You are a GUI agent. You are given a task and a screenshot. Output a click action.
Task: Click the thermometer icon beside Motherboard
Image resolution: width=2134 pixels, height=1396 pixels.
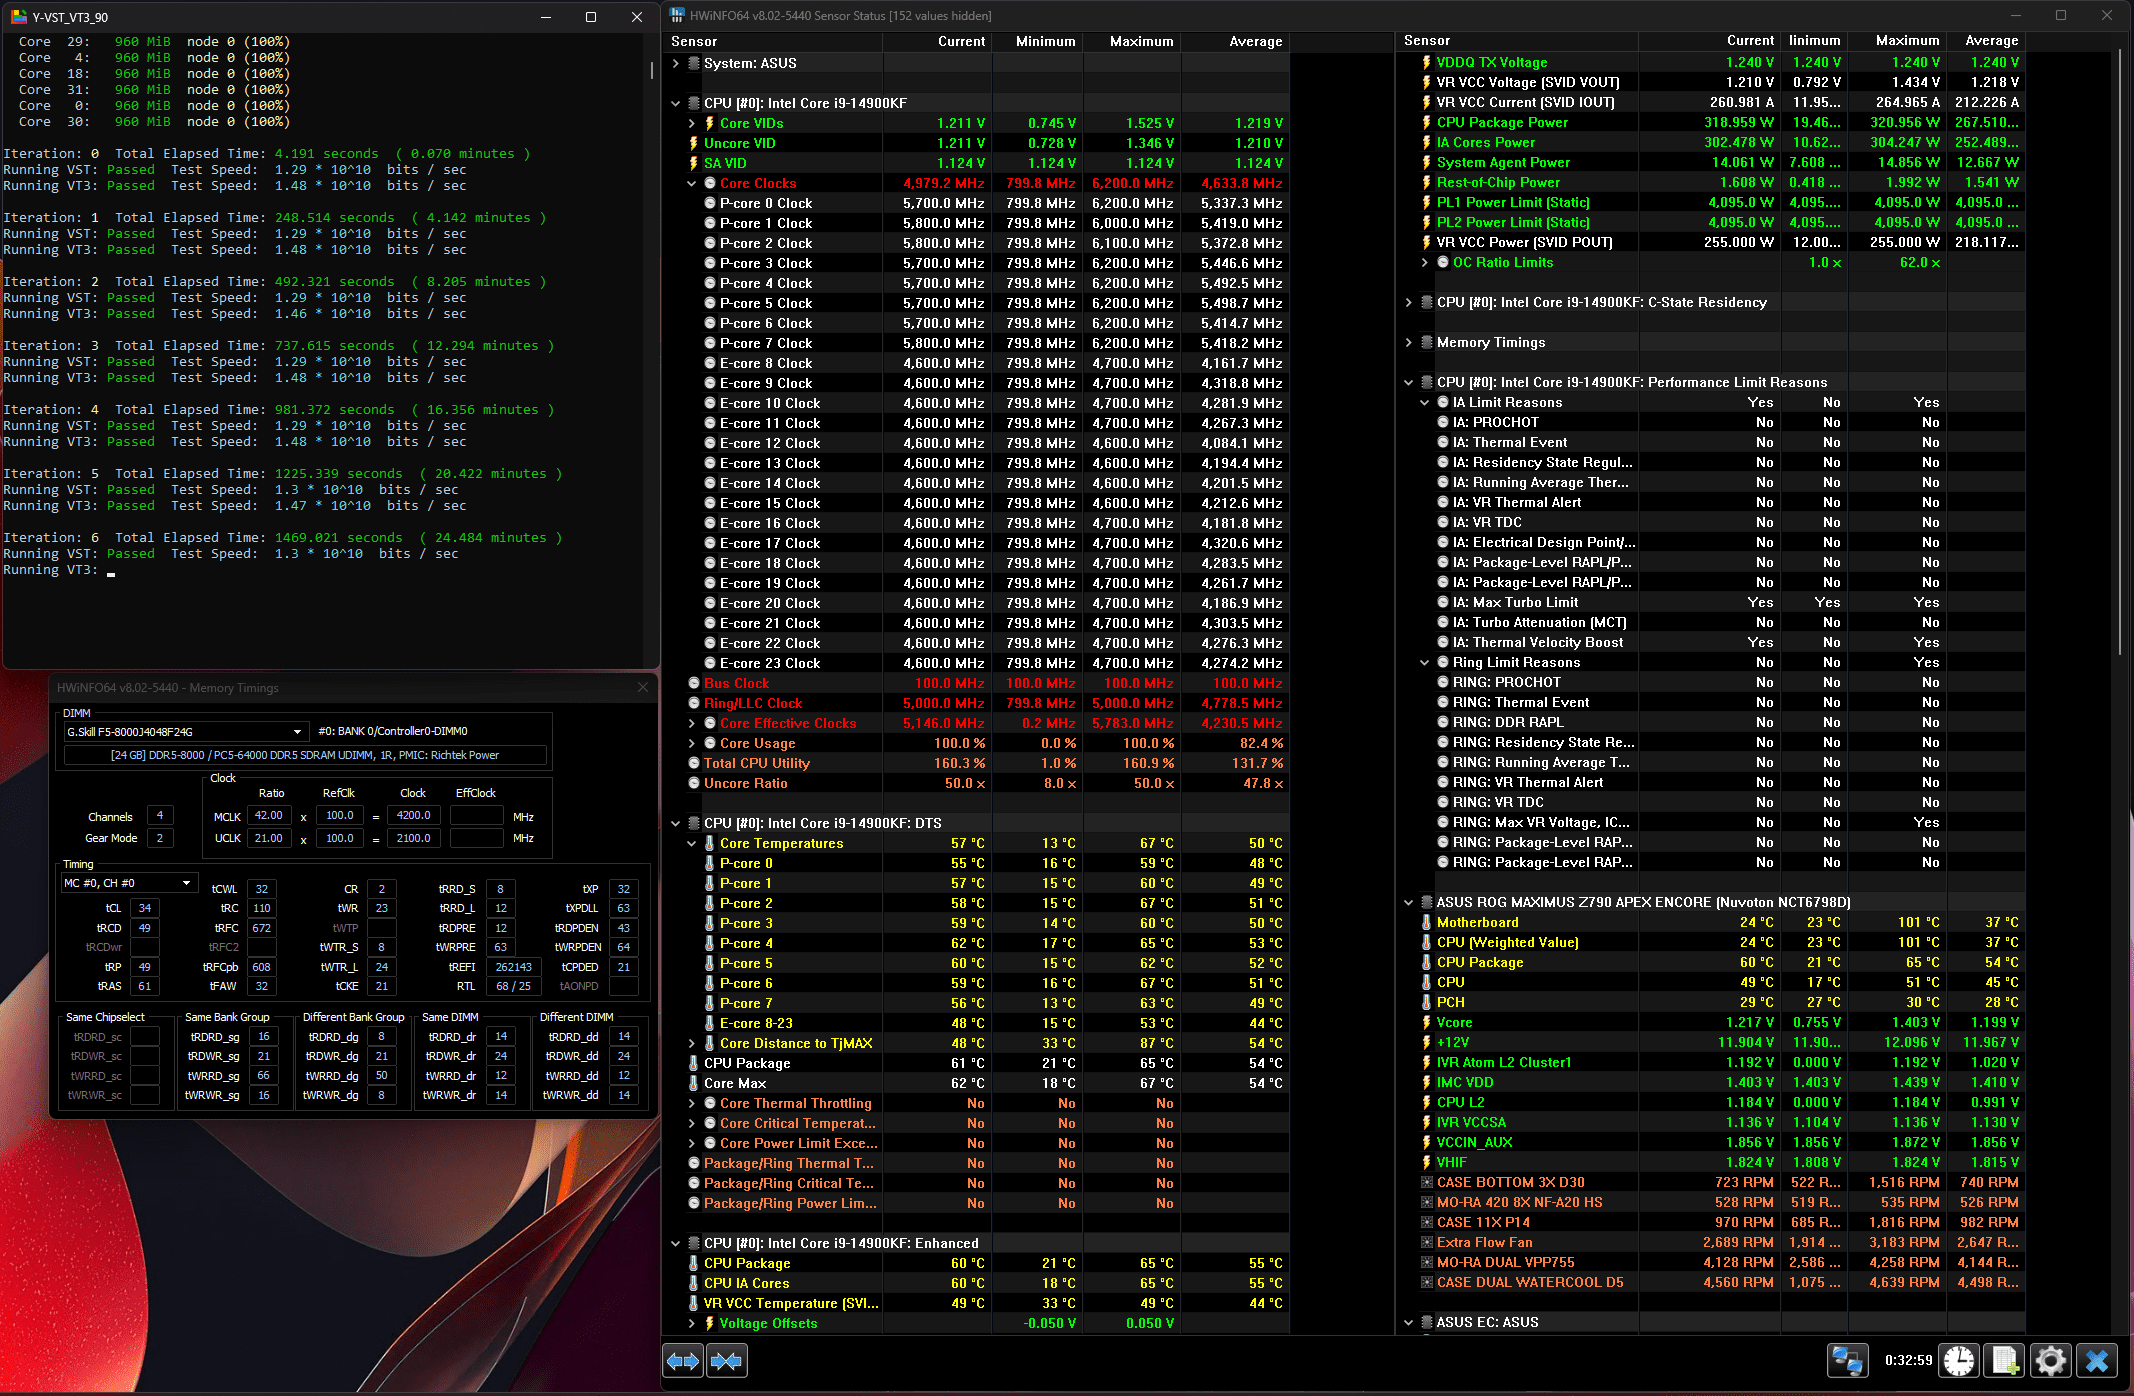coord(1427,922)
